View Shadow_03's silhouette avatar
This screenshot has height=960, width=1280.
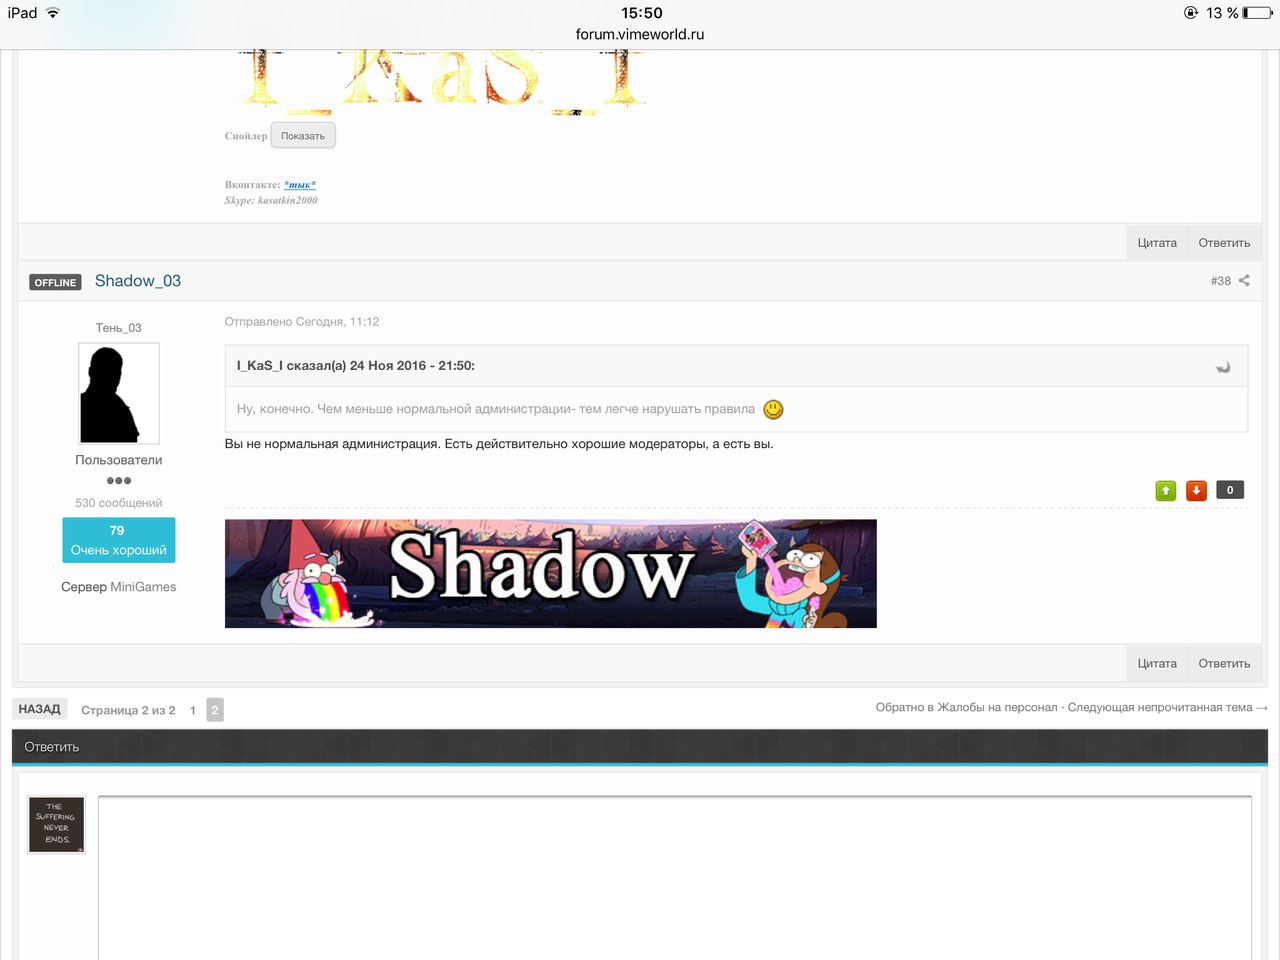click(119, 394)
